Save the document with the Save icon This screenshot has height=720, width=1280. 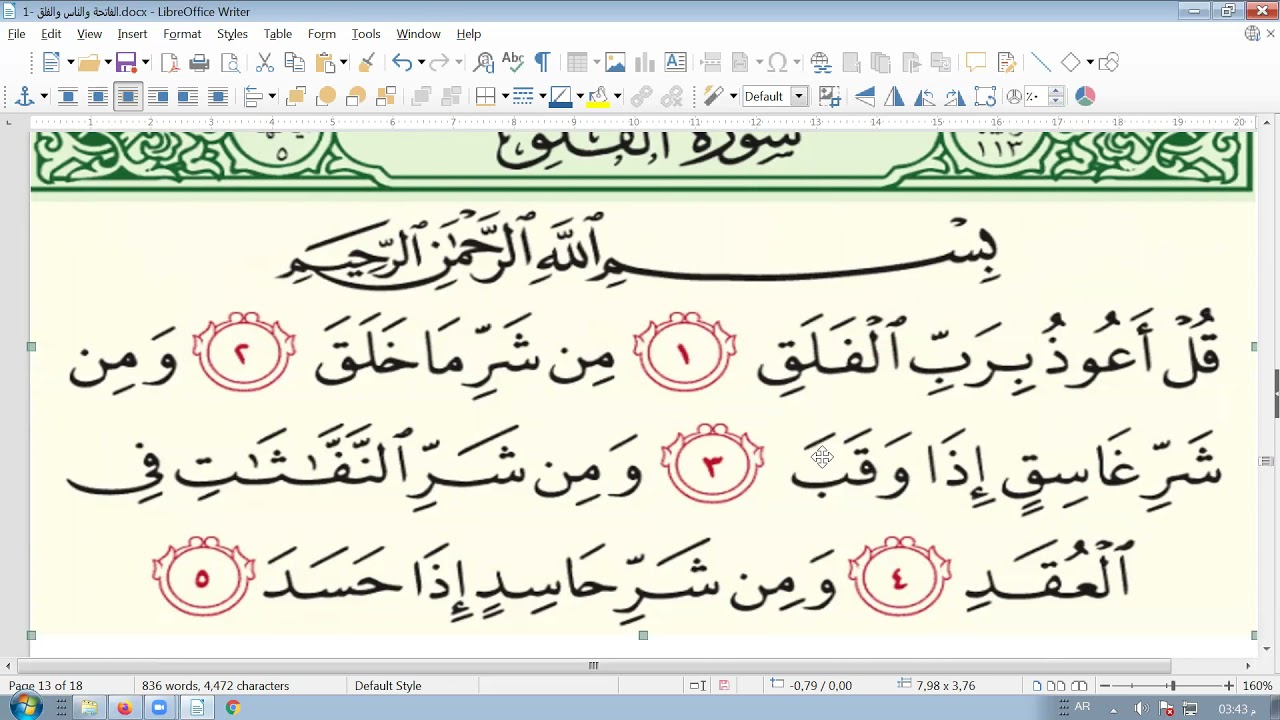click(x=126, y=63)
